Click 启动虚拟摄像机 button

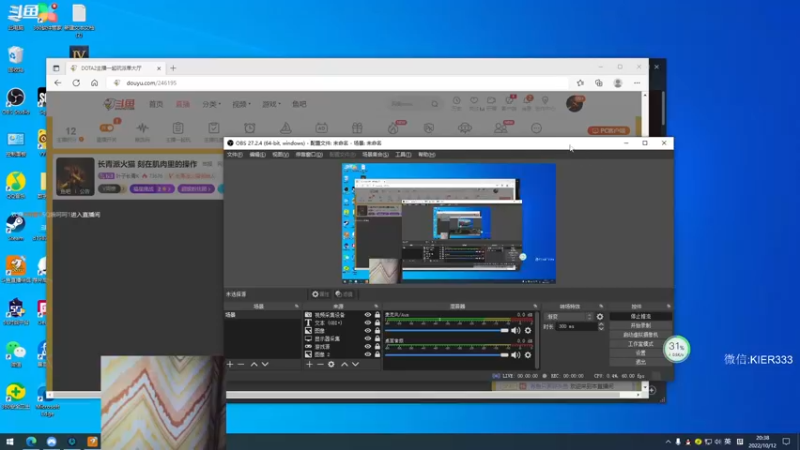tap(640, 335)
